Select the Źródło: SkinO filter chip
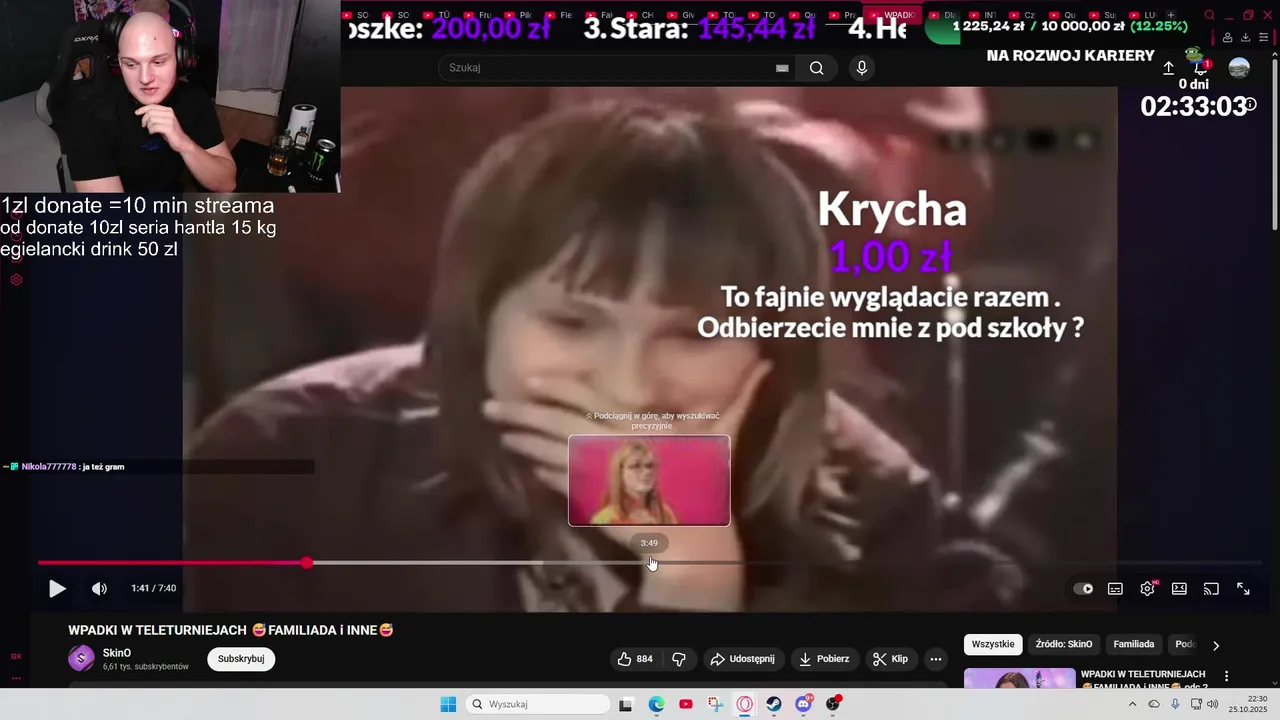The height and width of the screenshot is (720, 1280). pos(1064,644)
